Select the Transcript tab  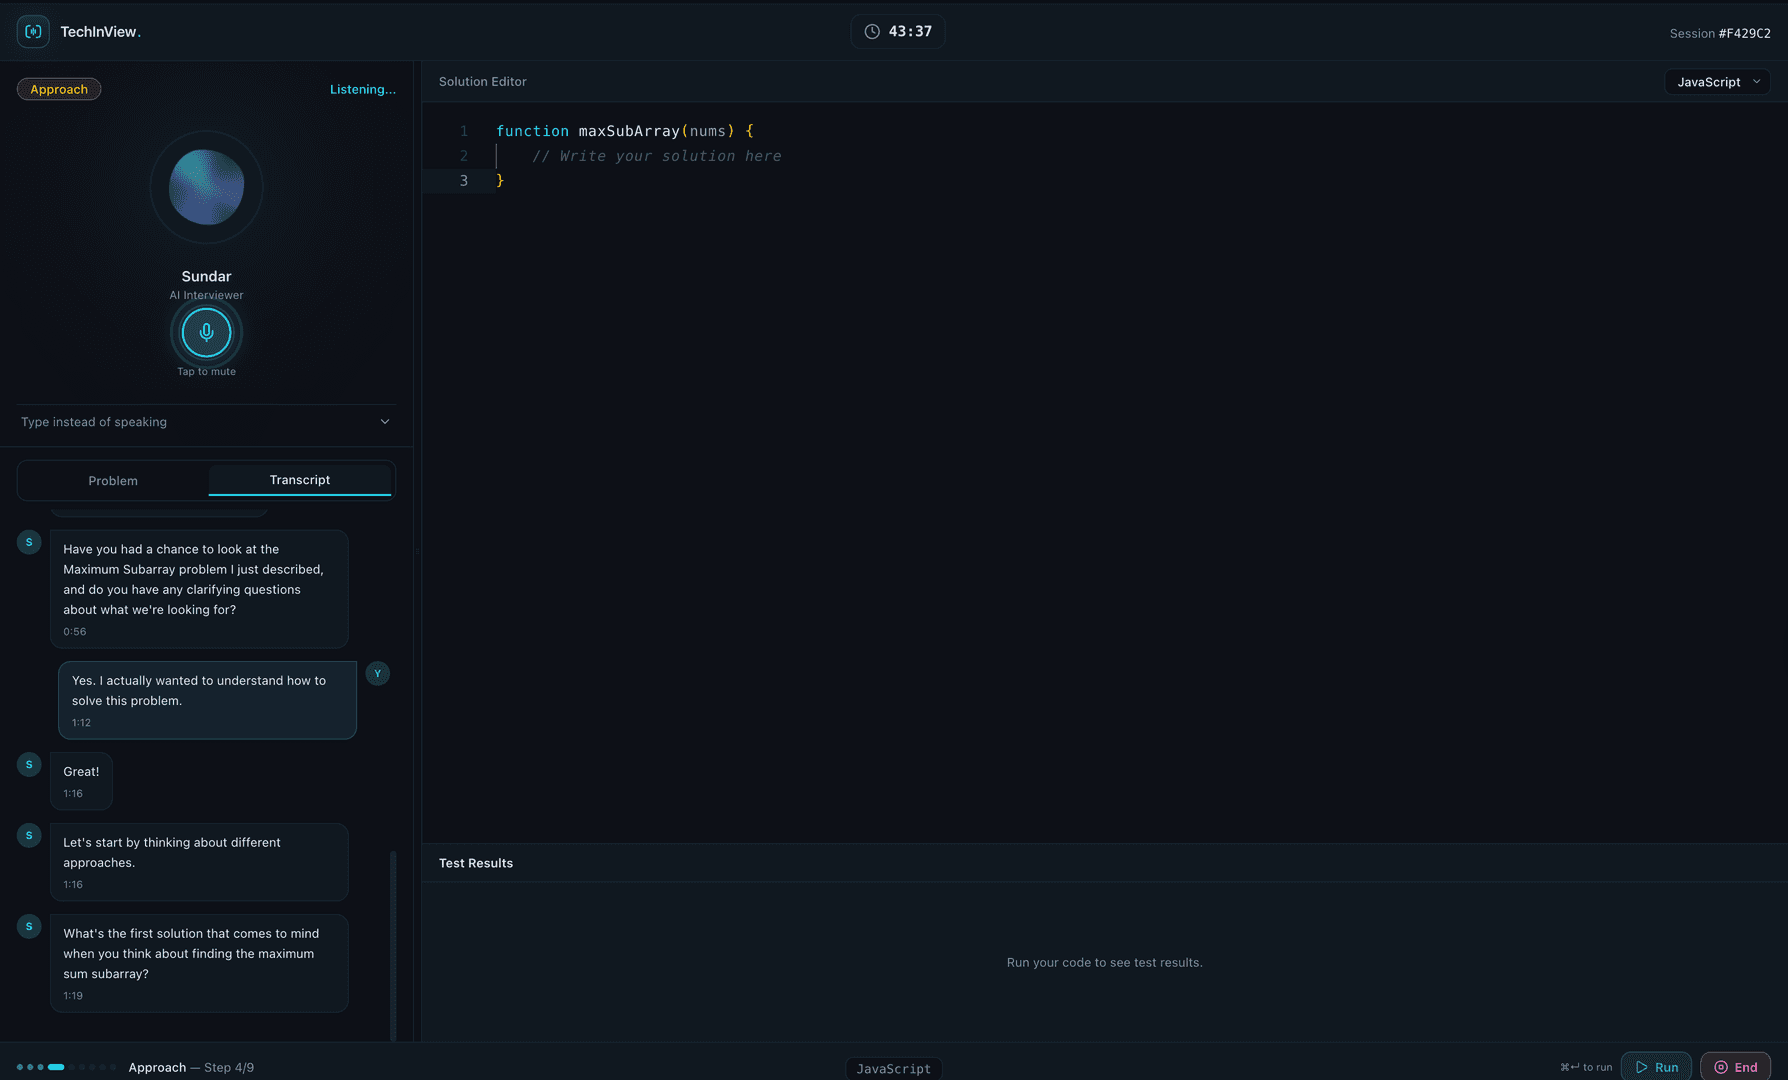(x=300, y=480)
